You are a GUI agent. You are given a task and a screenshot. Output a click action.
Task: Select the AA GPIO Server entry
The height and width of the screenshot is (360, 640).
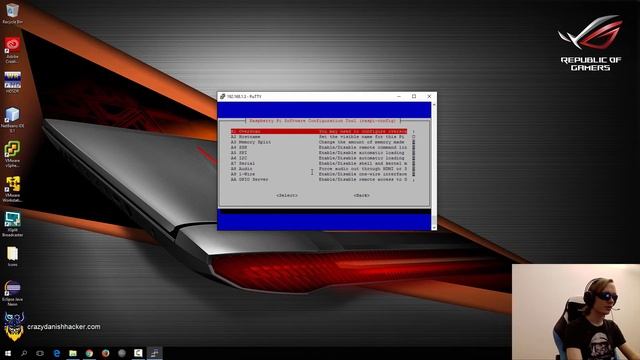click(x=319, y=179)
